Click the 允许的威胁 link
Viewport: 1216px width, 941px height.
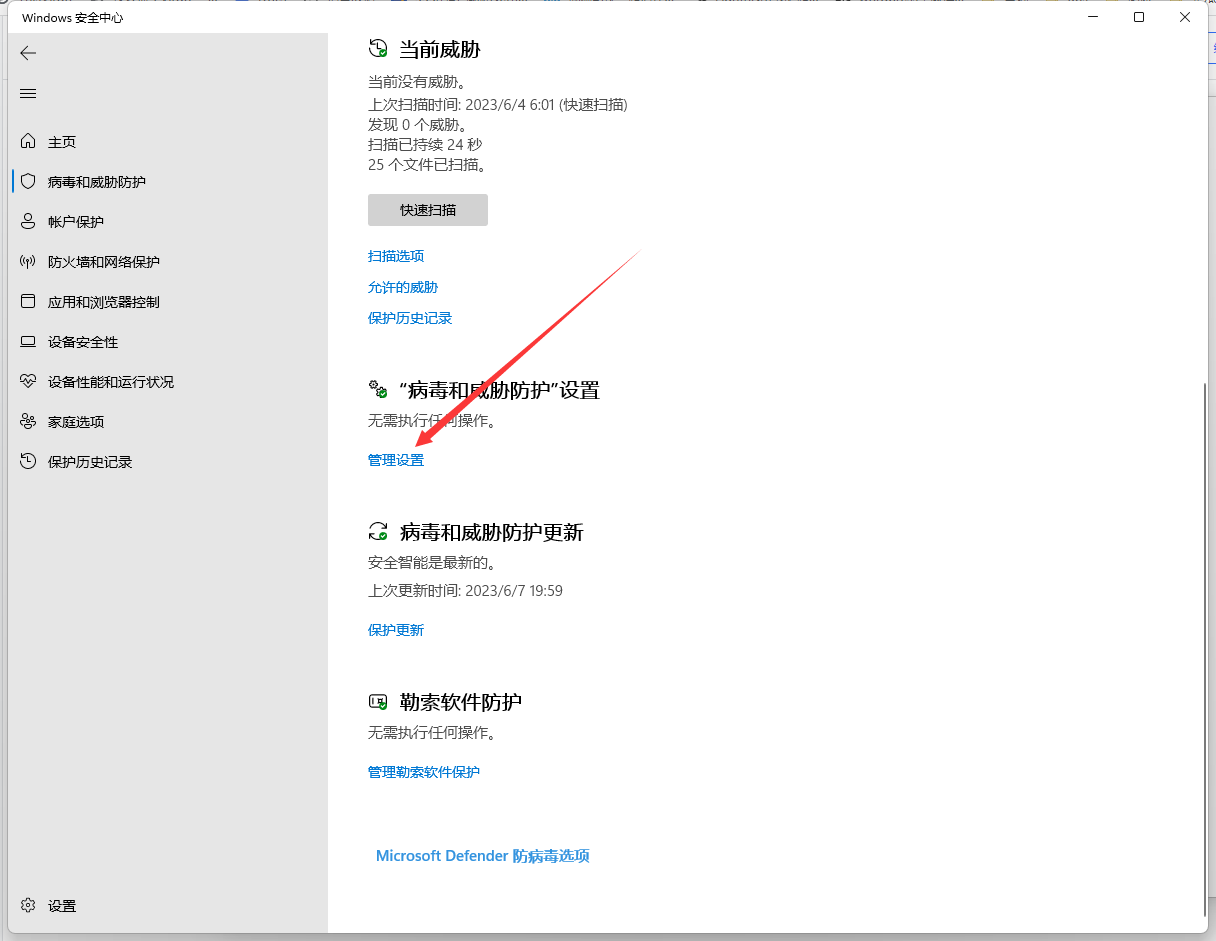coord(403,287)
